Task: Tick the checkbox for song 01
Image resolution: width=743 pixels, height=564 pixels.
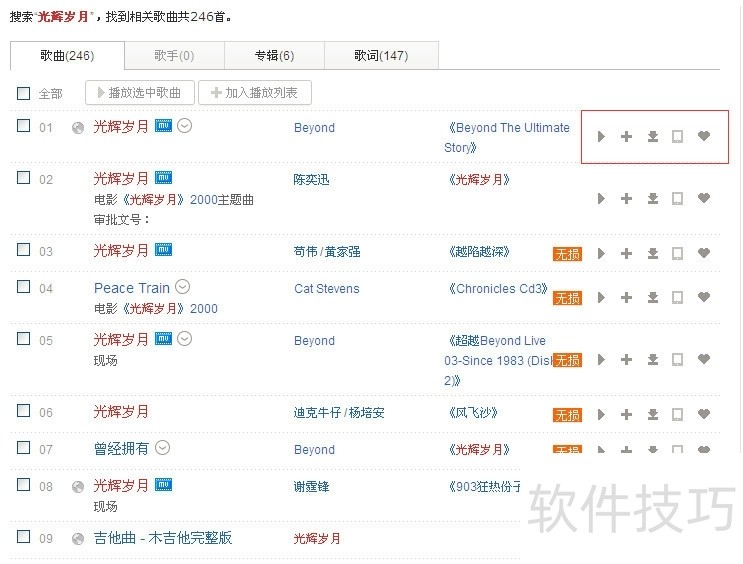Action: point(23,126)
